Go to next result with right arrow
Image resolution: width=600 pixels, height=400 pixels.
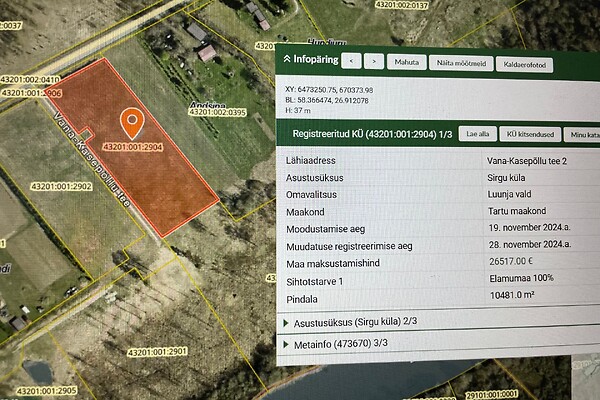pos(373,61)
